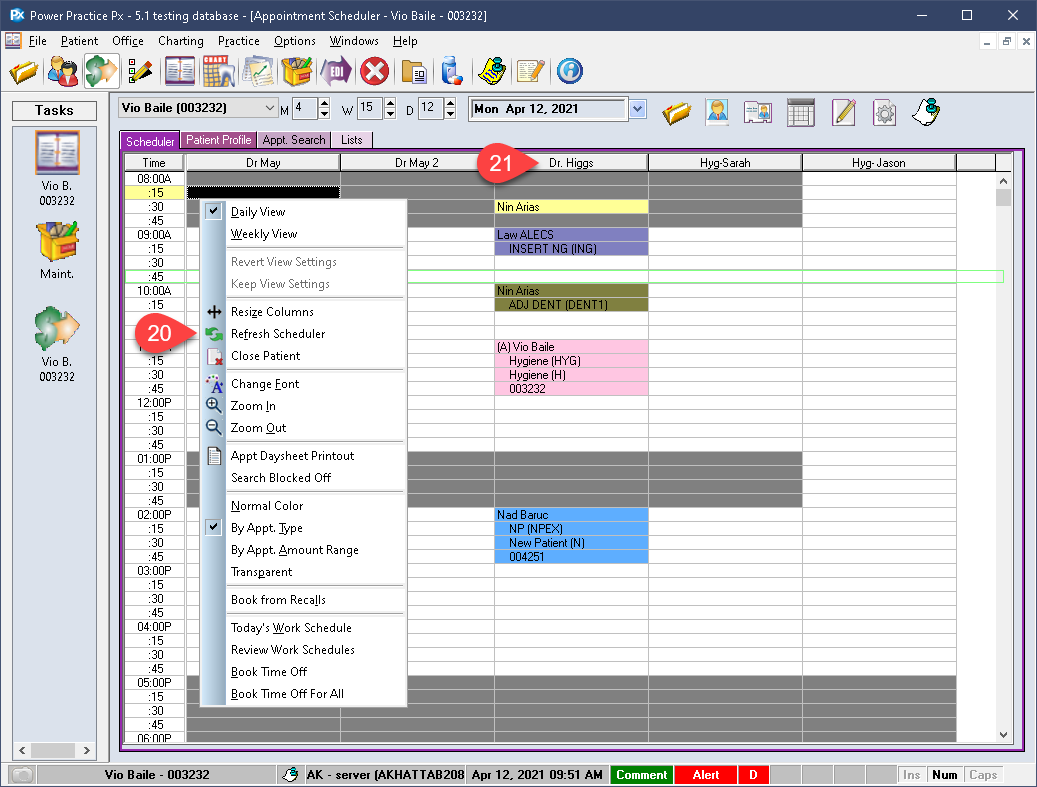
Task: Click the camera icon in the status bar
Action: coord(23,774)
